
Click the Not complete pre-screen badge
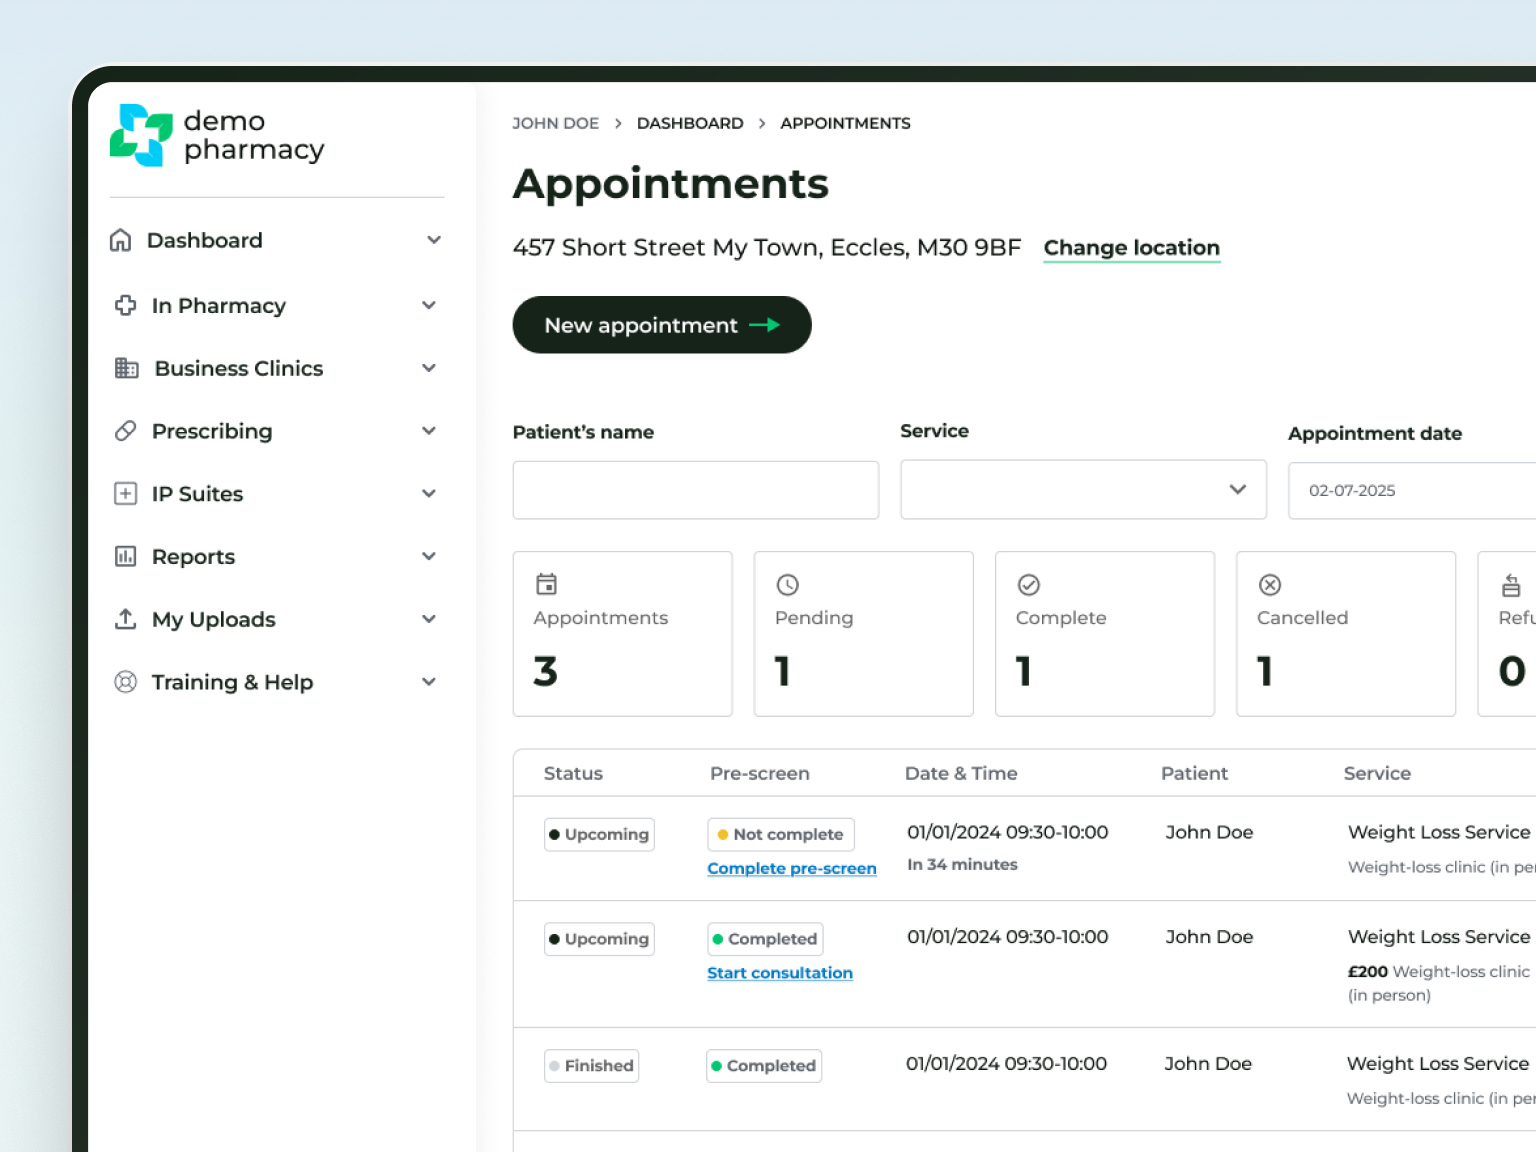(x=780, y=834)
